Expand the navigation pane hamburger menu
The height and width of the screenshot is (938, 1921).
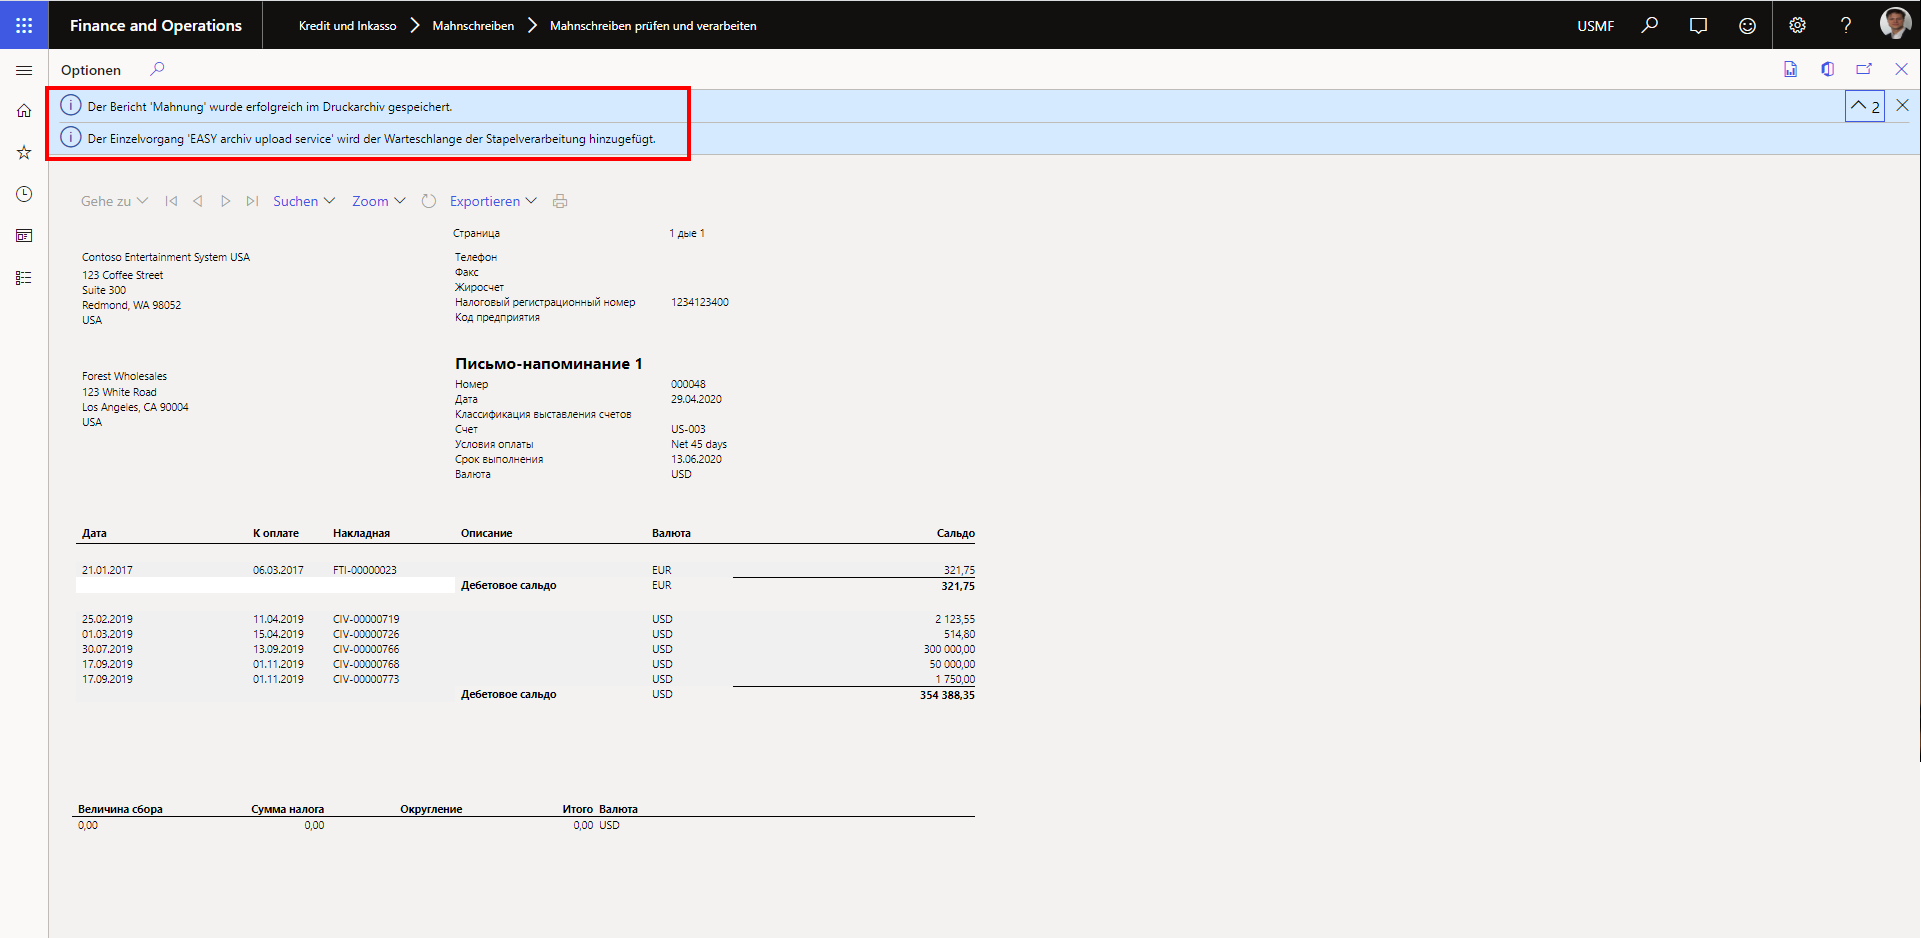pos(24,70)
